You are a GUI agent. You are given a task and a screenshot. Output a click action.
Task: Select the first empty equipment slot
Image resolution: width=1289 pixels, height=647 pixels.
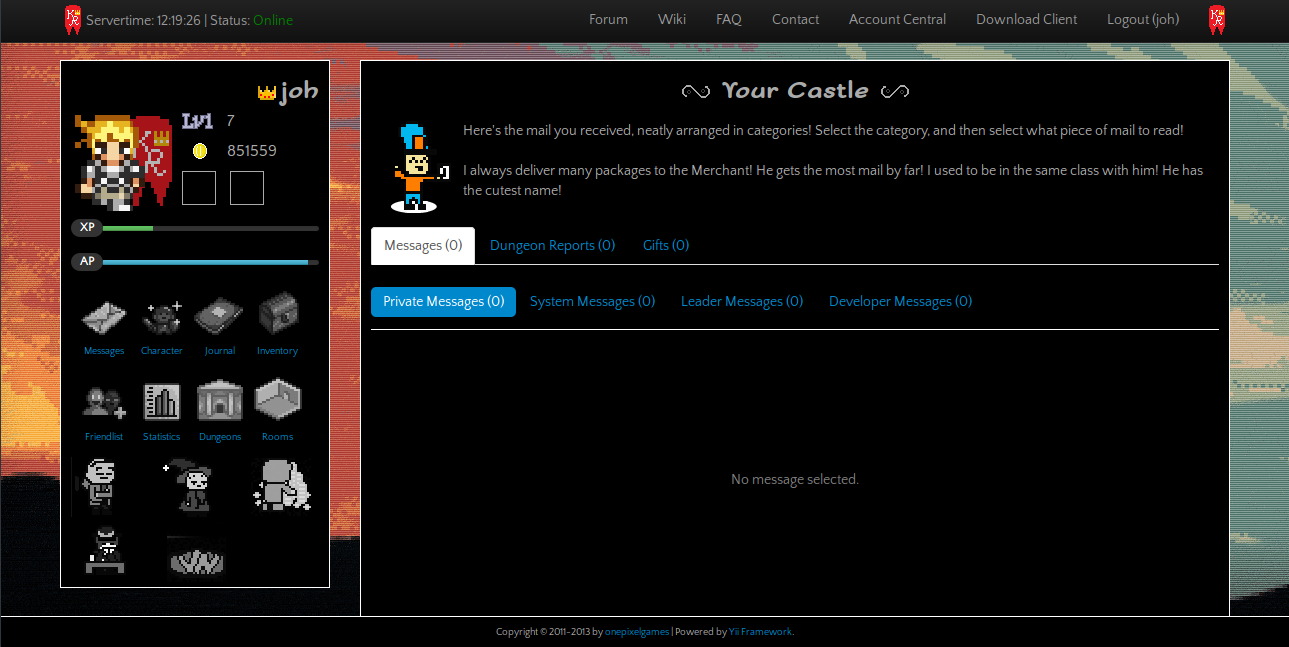(199, 188)
